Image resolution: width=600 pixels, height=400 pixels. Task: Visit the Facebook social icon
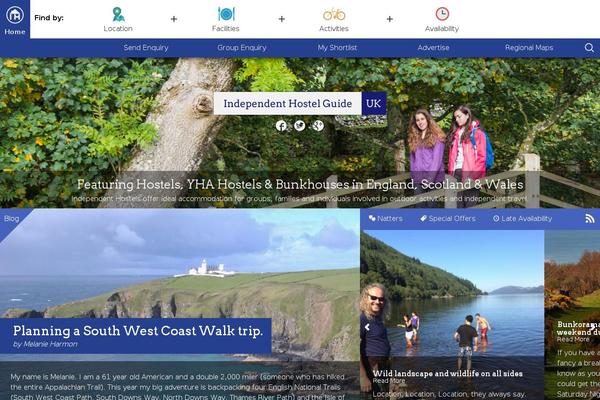tap(281, 126)
